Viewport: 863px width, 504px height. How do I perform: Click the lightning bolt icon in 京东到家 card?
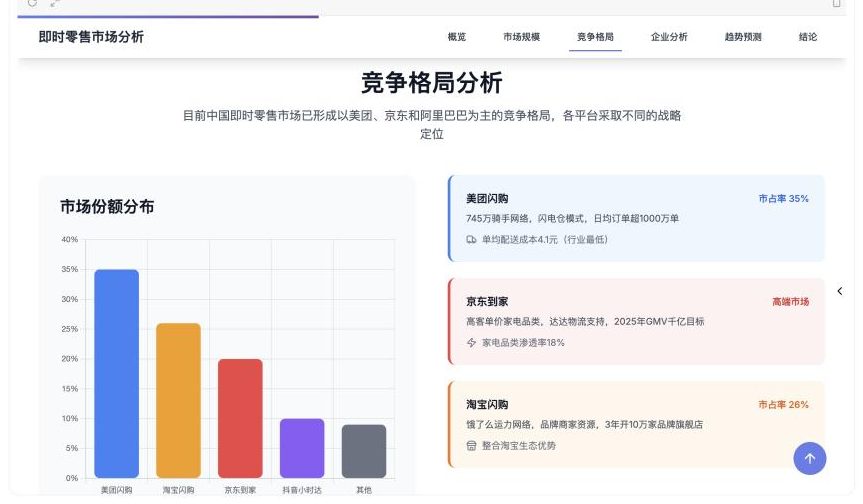[472, 343]
